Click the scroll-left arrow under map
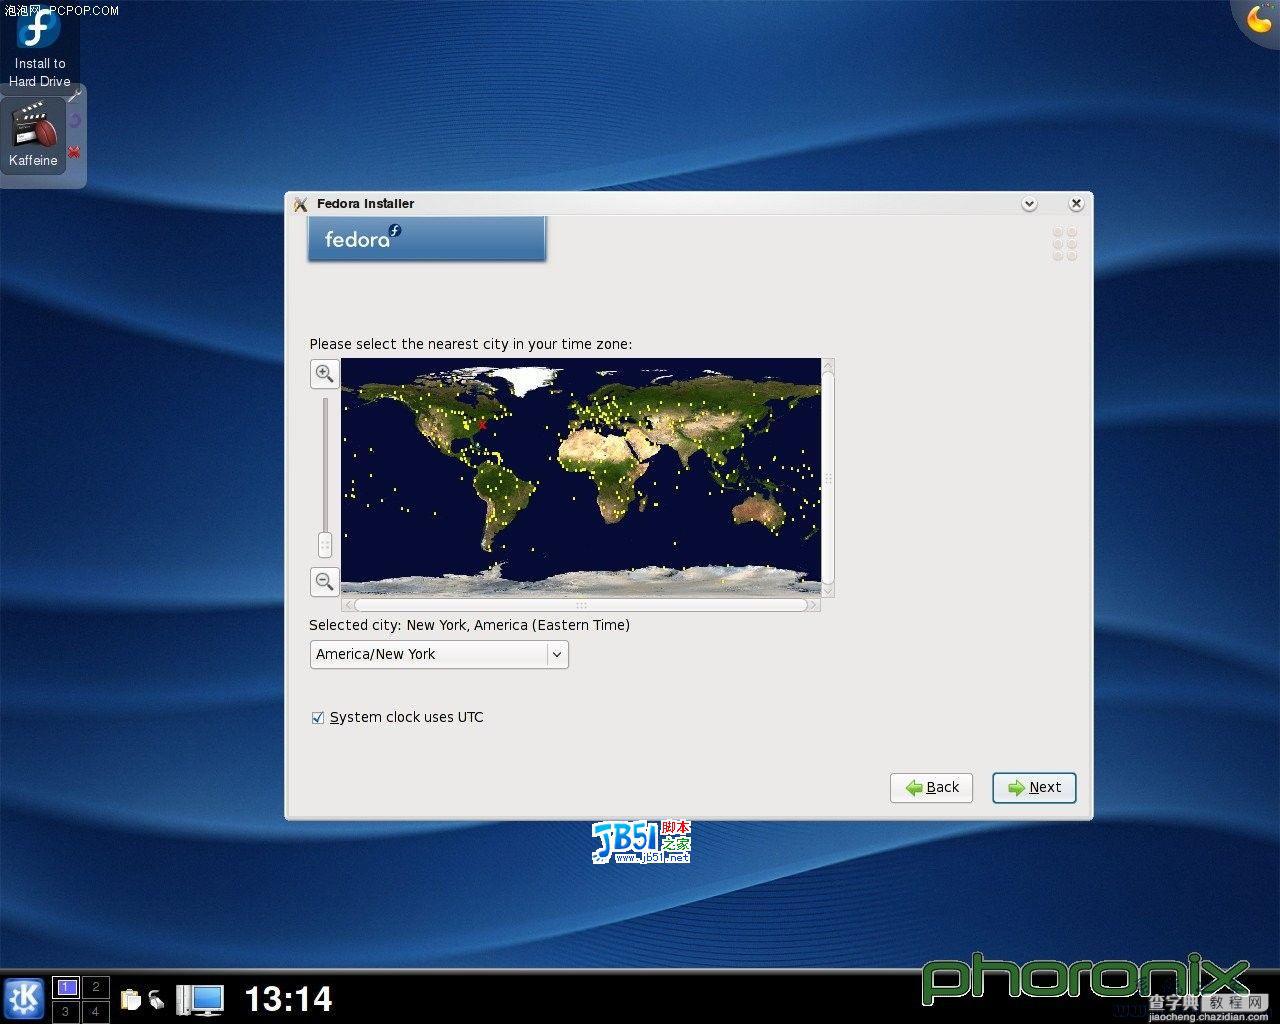 (x=348, y=605)
